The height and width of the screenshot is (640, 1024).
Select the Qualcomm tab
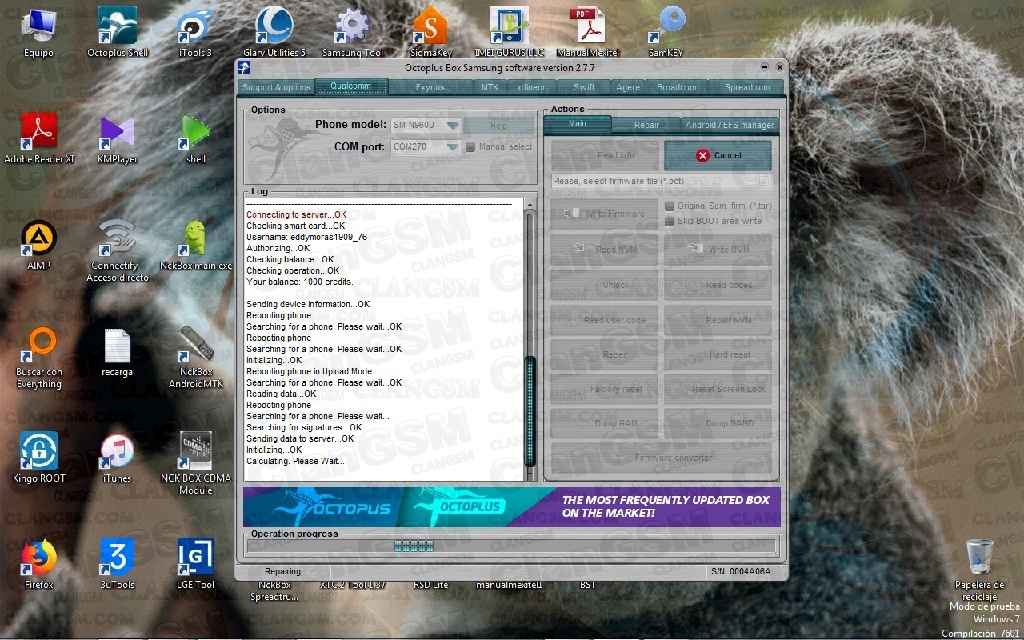351,86
